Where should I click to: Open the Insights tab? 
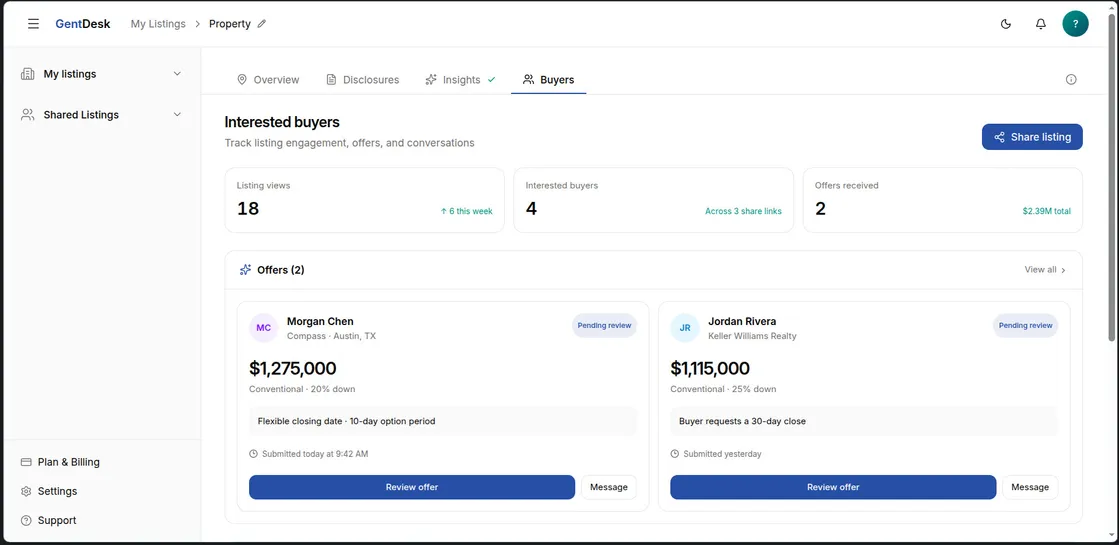460,79
